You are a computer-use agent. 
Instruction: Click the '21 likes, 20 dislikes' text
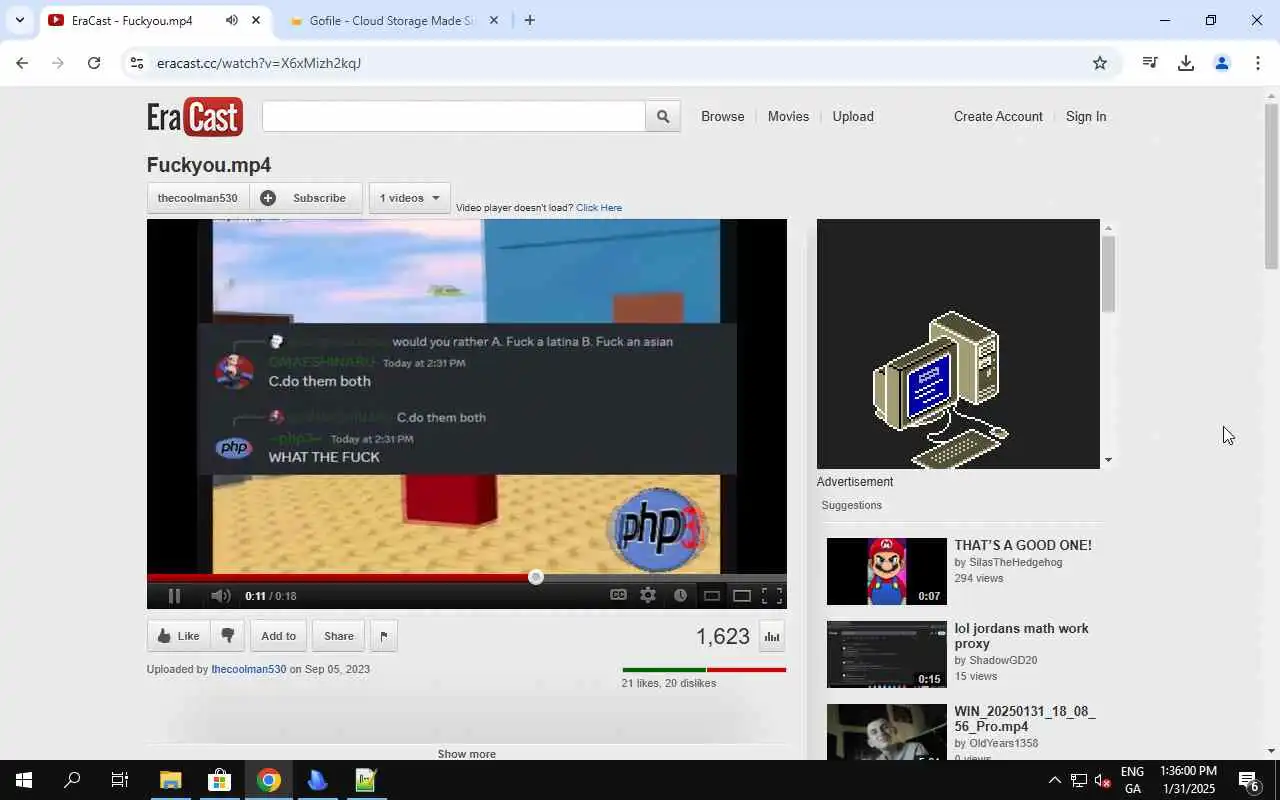[668, 683]
